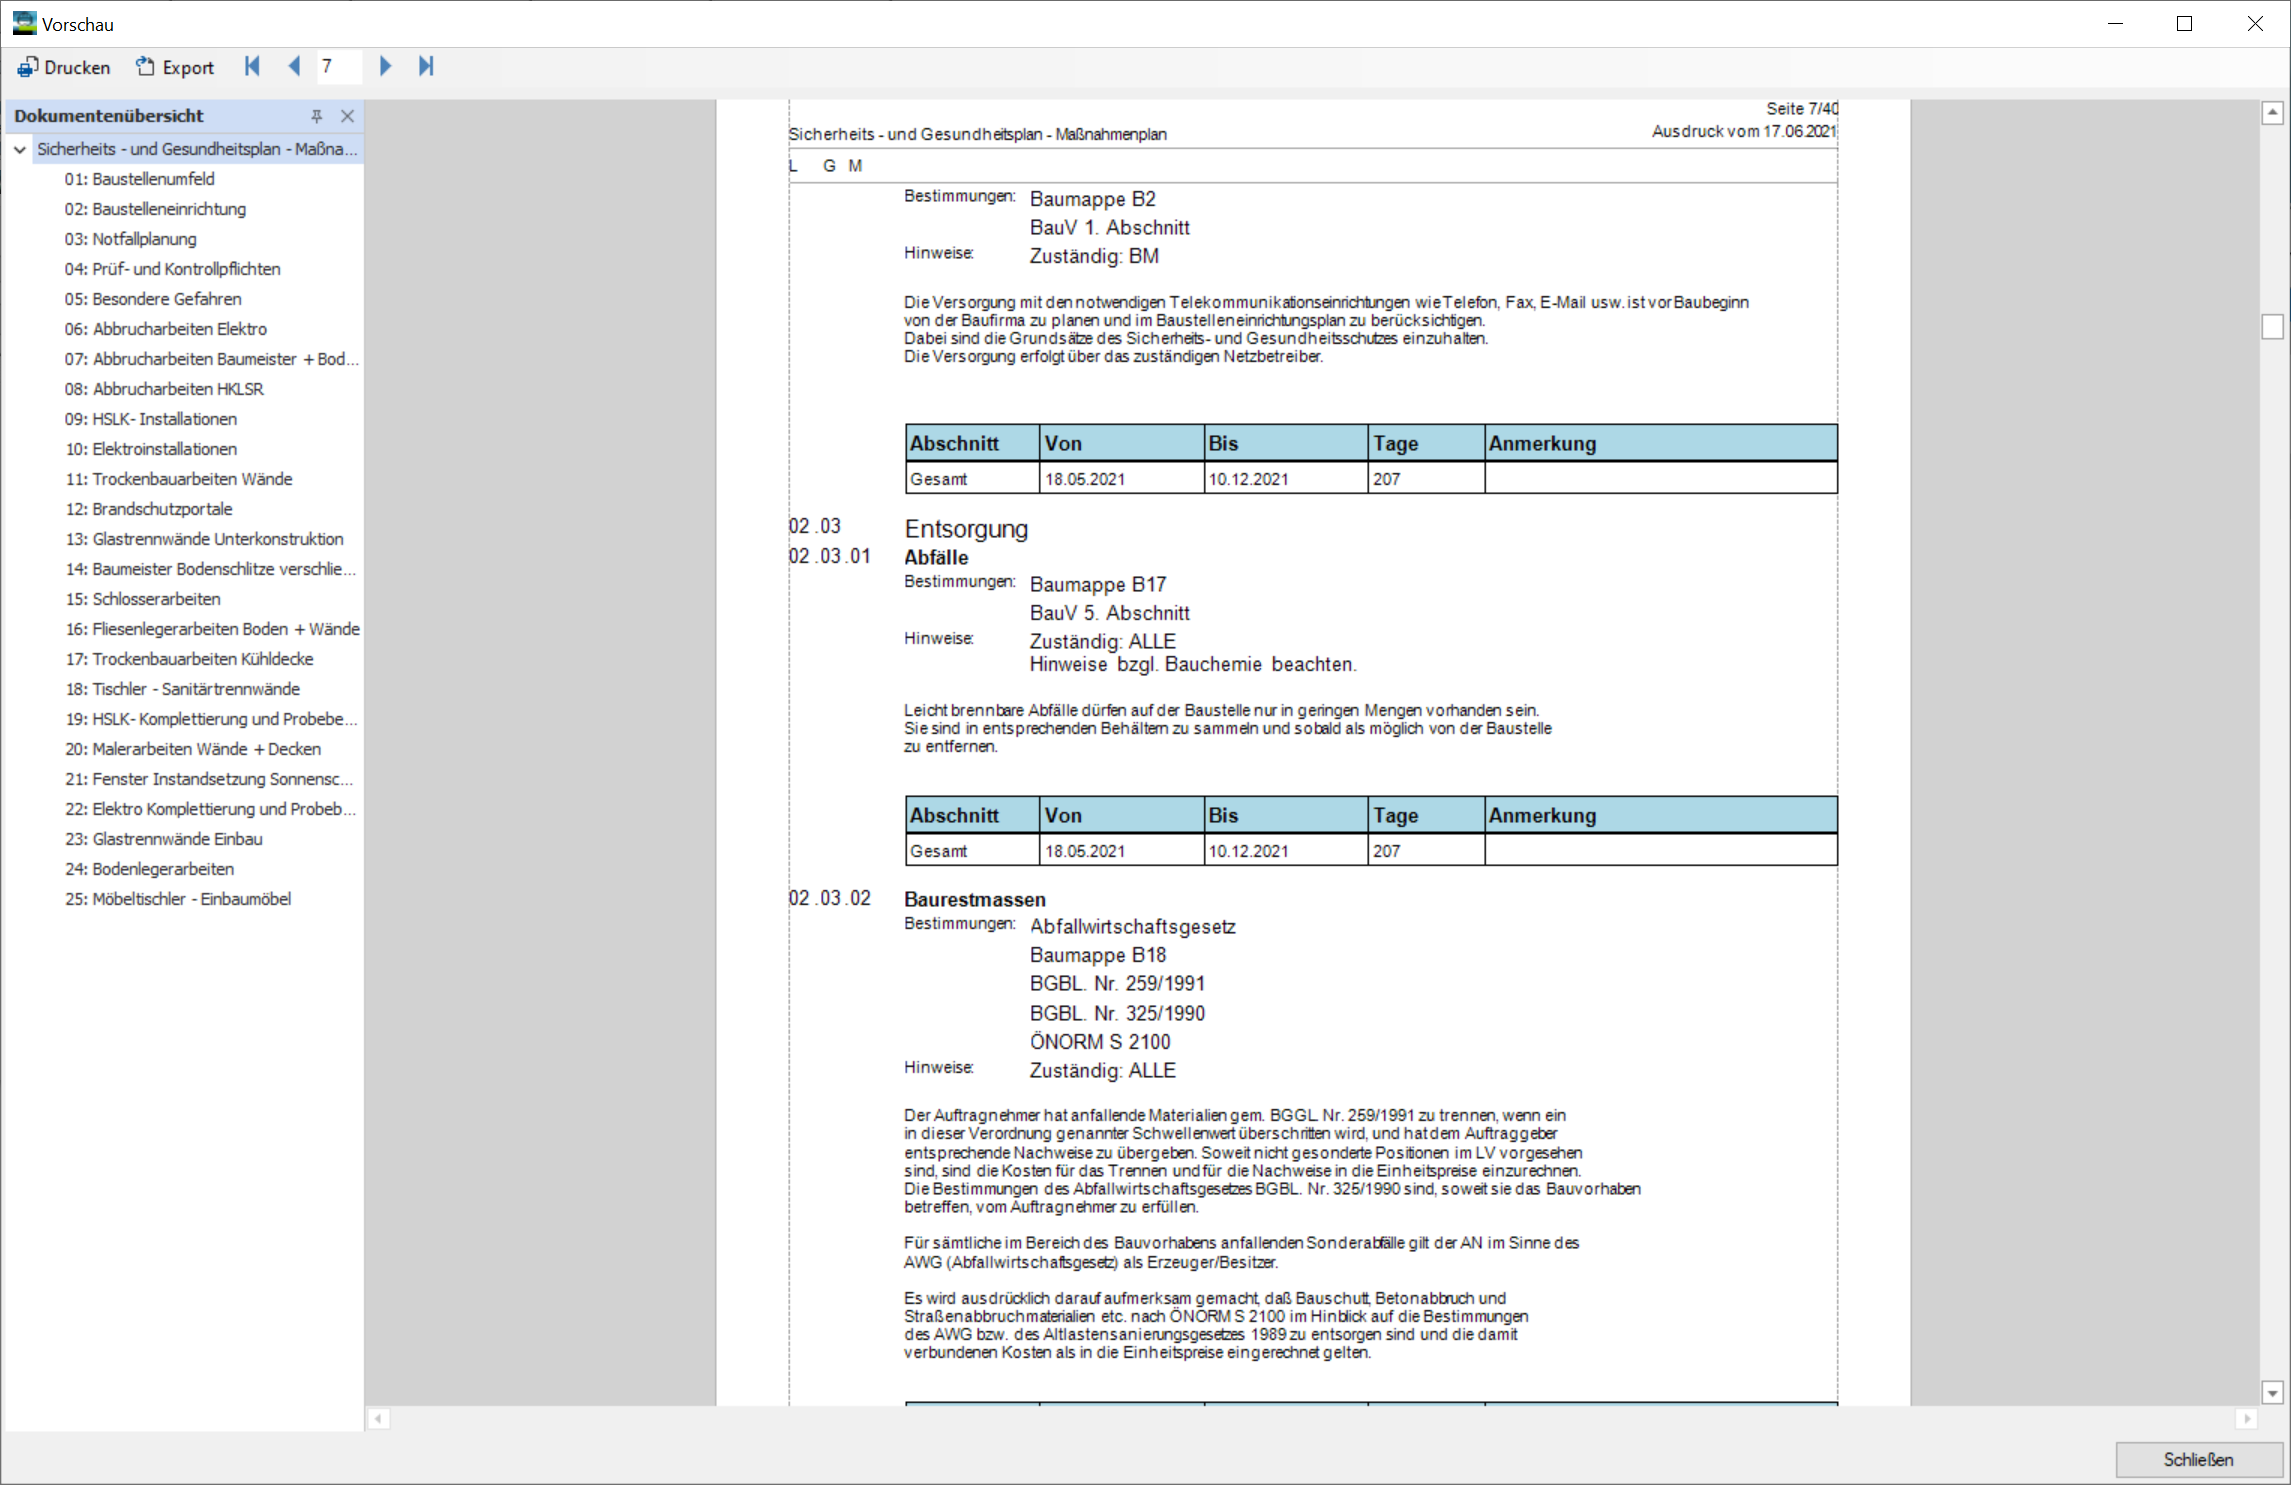2291x1485 pixels.
Task: Collapse the Sicherheits- und Gesundheitsplan tree node
Action: tap(20, 149)
